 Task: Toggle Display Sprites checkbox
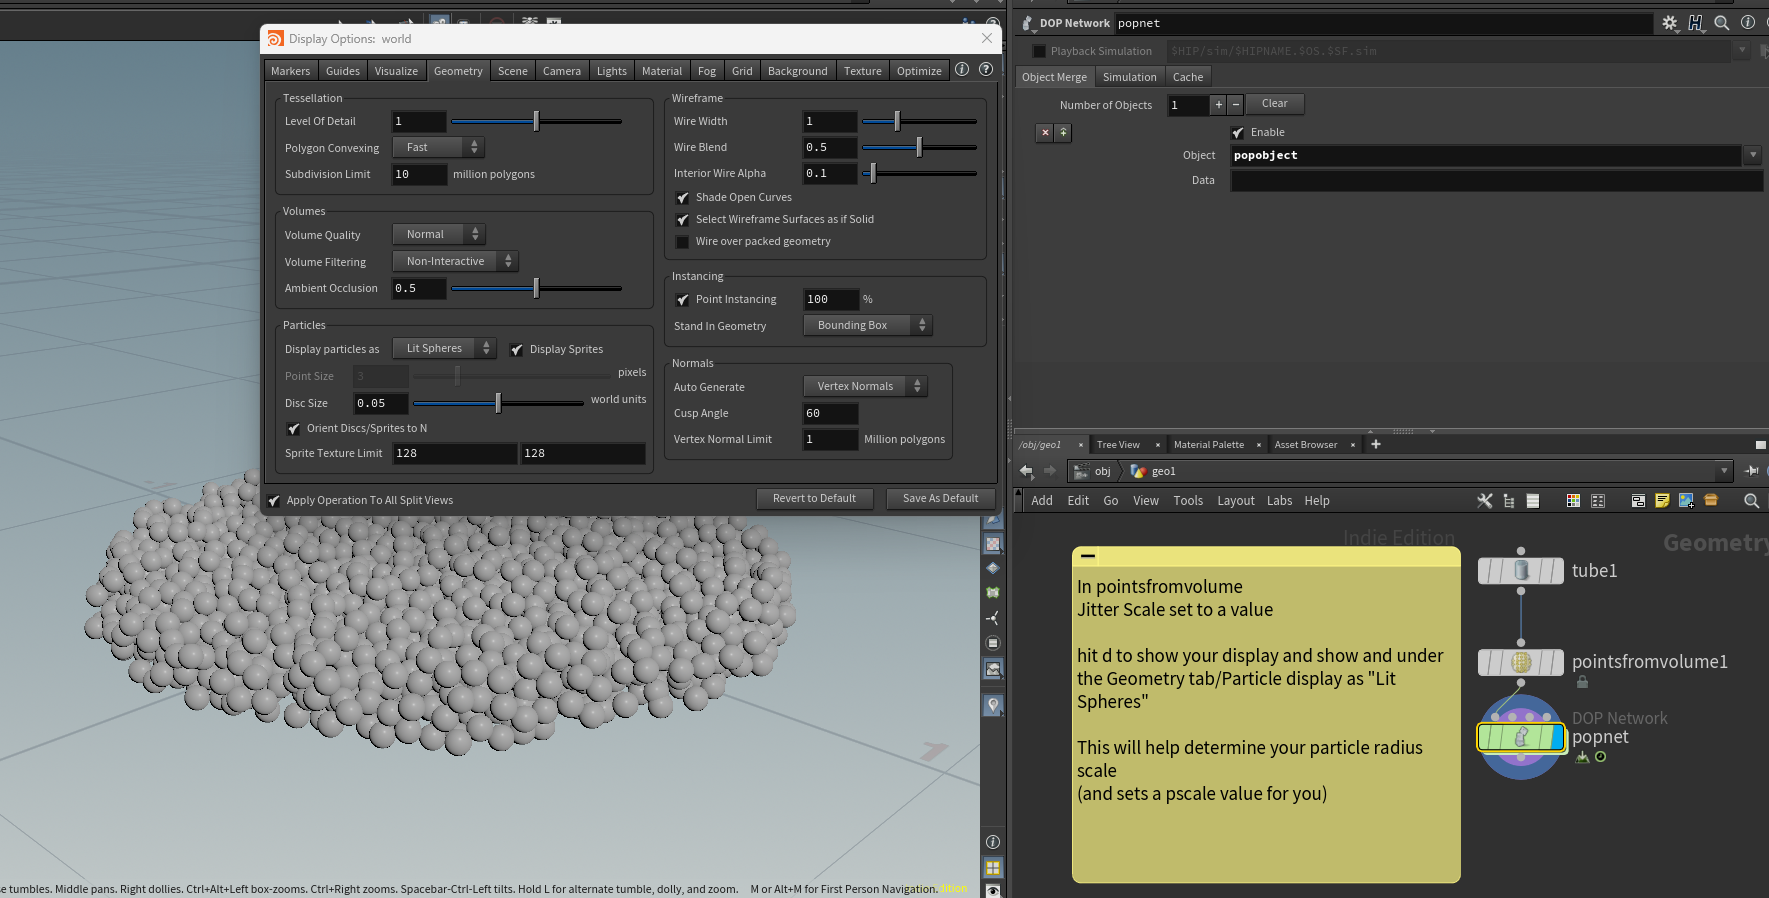[517, 350]
